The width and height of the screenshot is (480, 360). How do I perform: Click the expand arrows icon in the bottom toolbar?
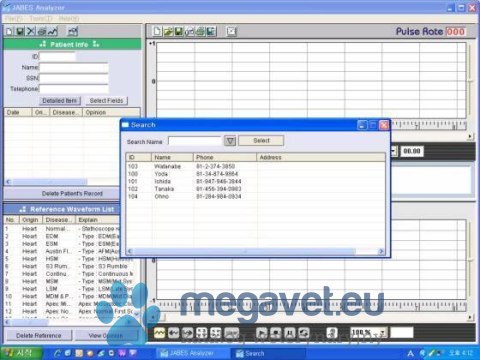202,332
